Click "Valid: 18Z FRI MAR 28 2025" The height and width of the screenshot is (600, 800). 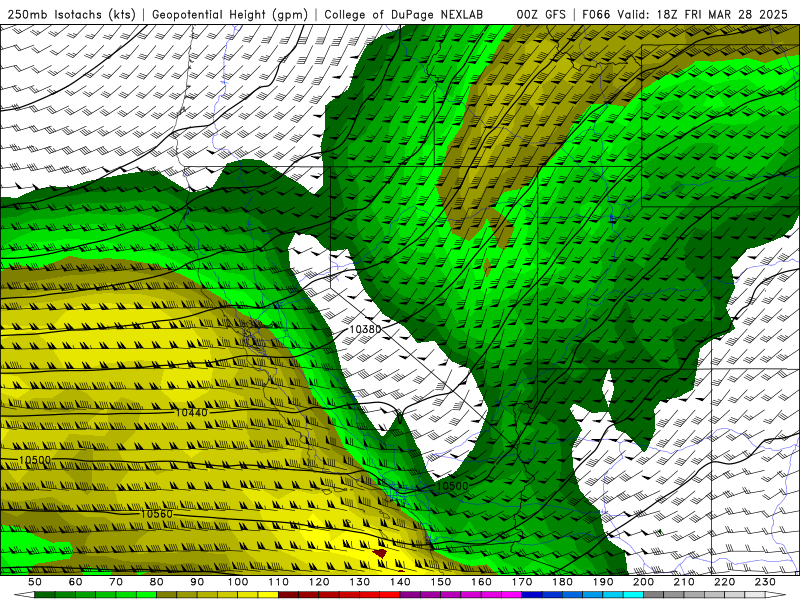tap(703, 15)
